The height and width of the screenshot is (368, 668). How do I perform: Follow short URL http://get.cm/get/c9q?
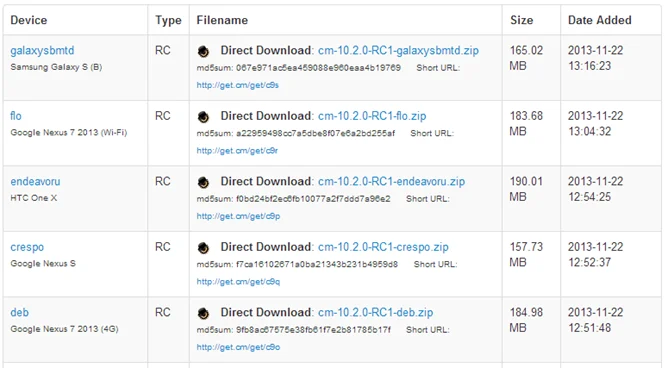[238, 282]
